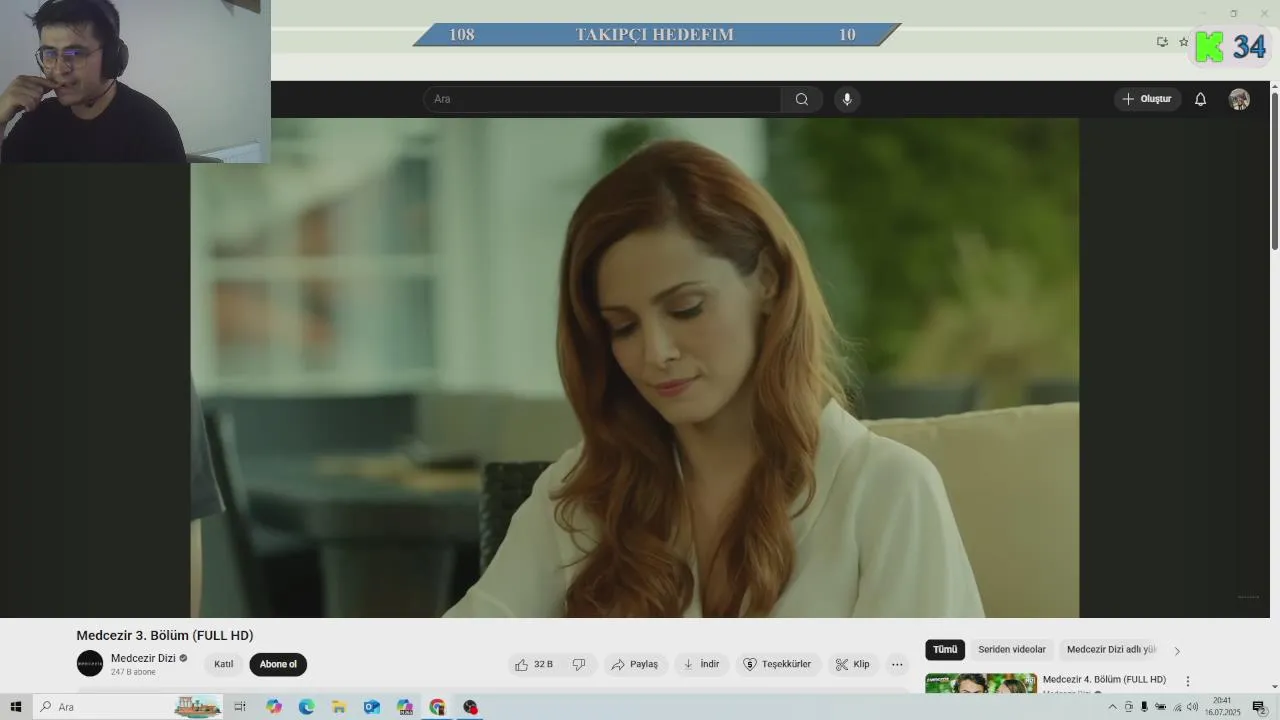
Task: Focus the YouTube Ara search field
Action: coord(602,99)
